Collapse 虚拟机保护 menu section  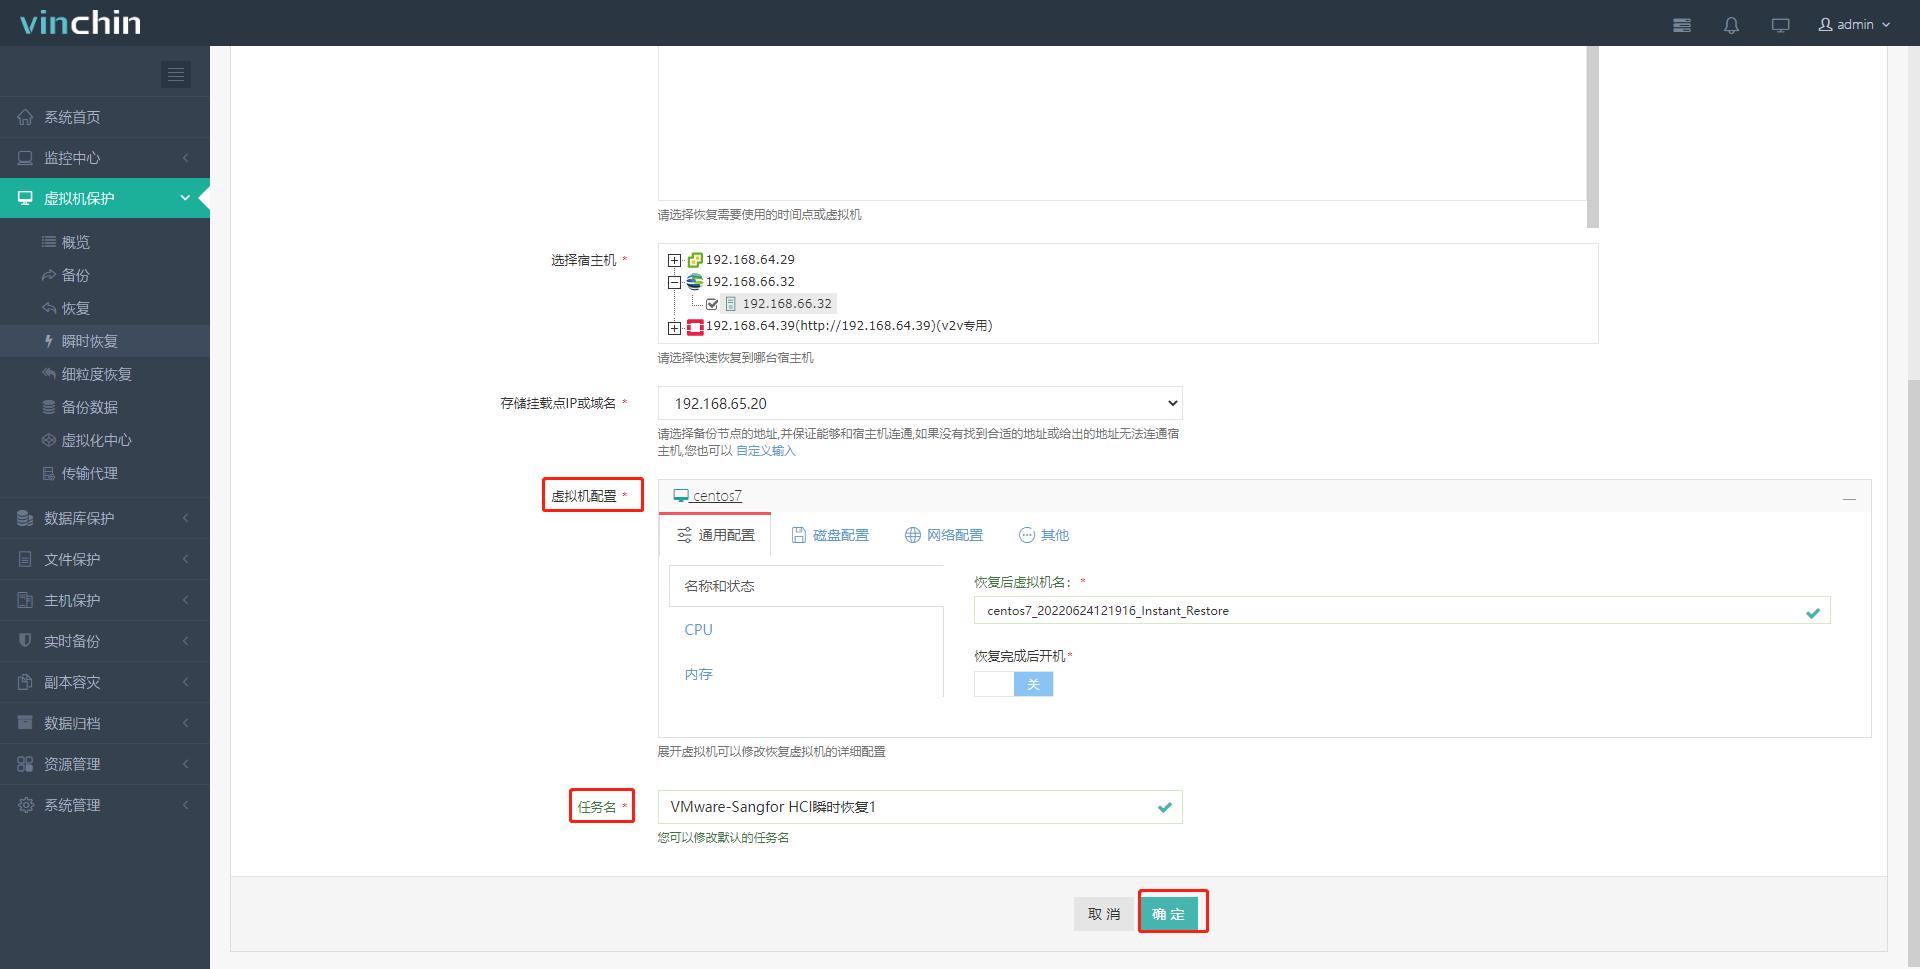tap(105, 198)
